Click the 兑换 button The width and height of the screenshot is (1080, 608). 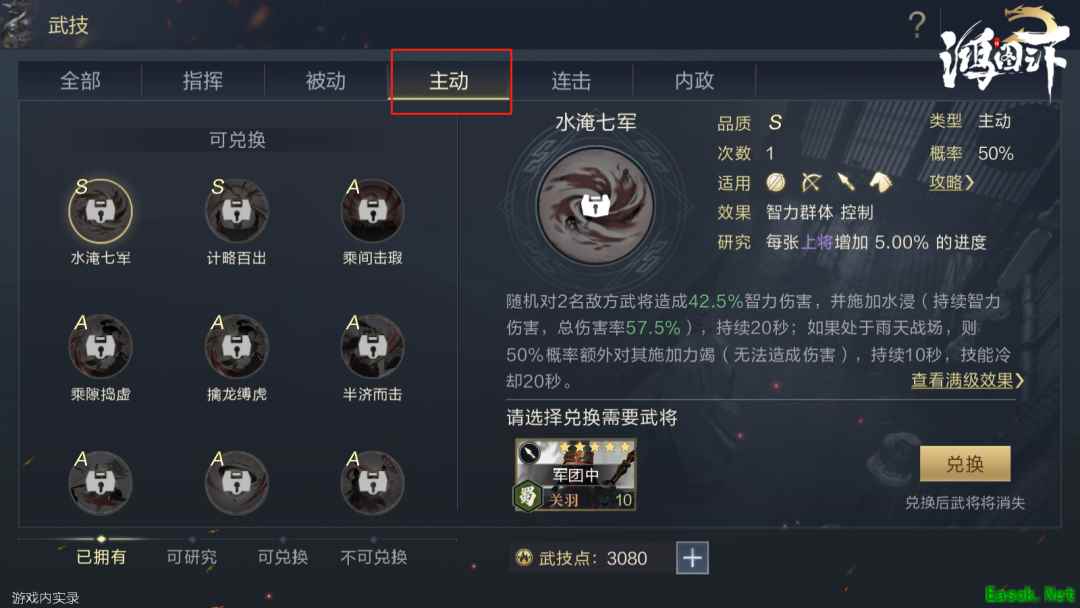point(965,464)
